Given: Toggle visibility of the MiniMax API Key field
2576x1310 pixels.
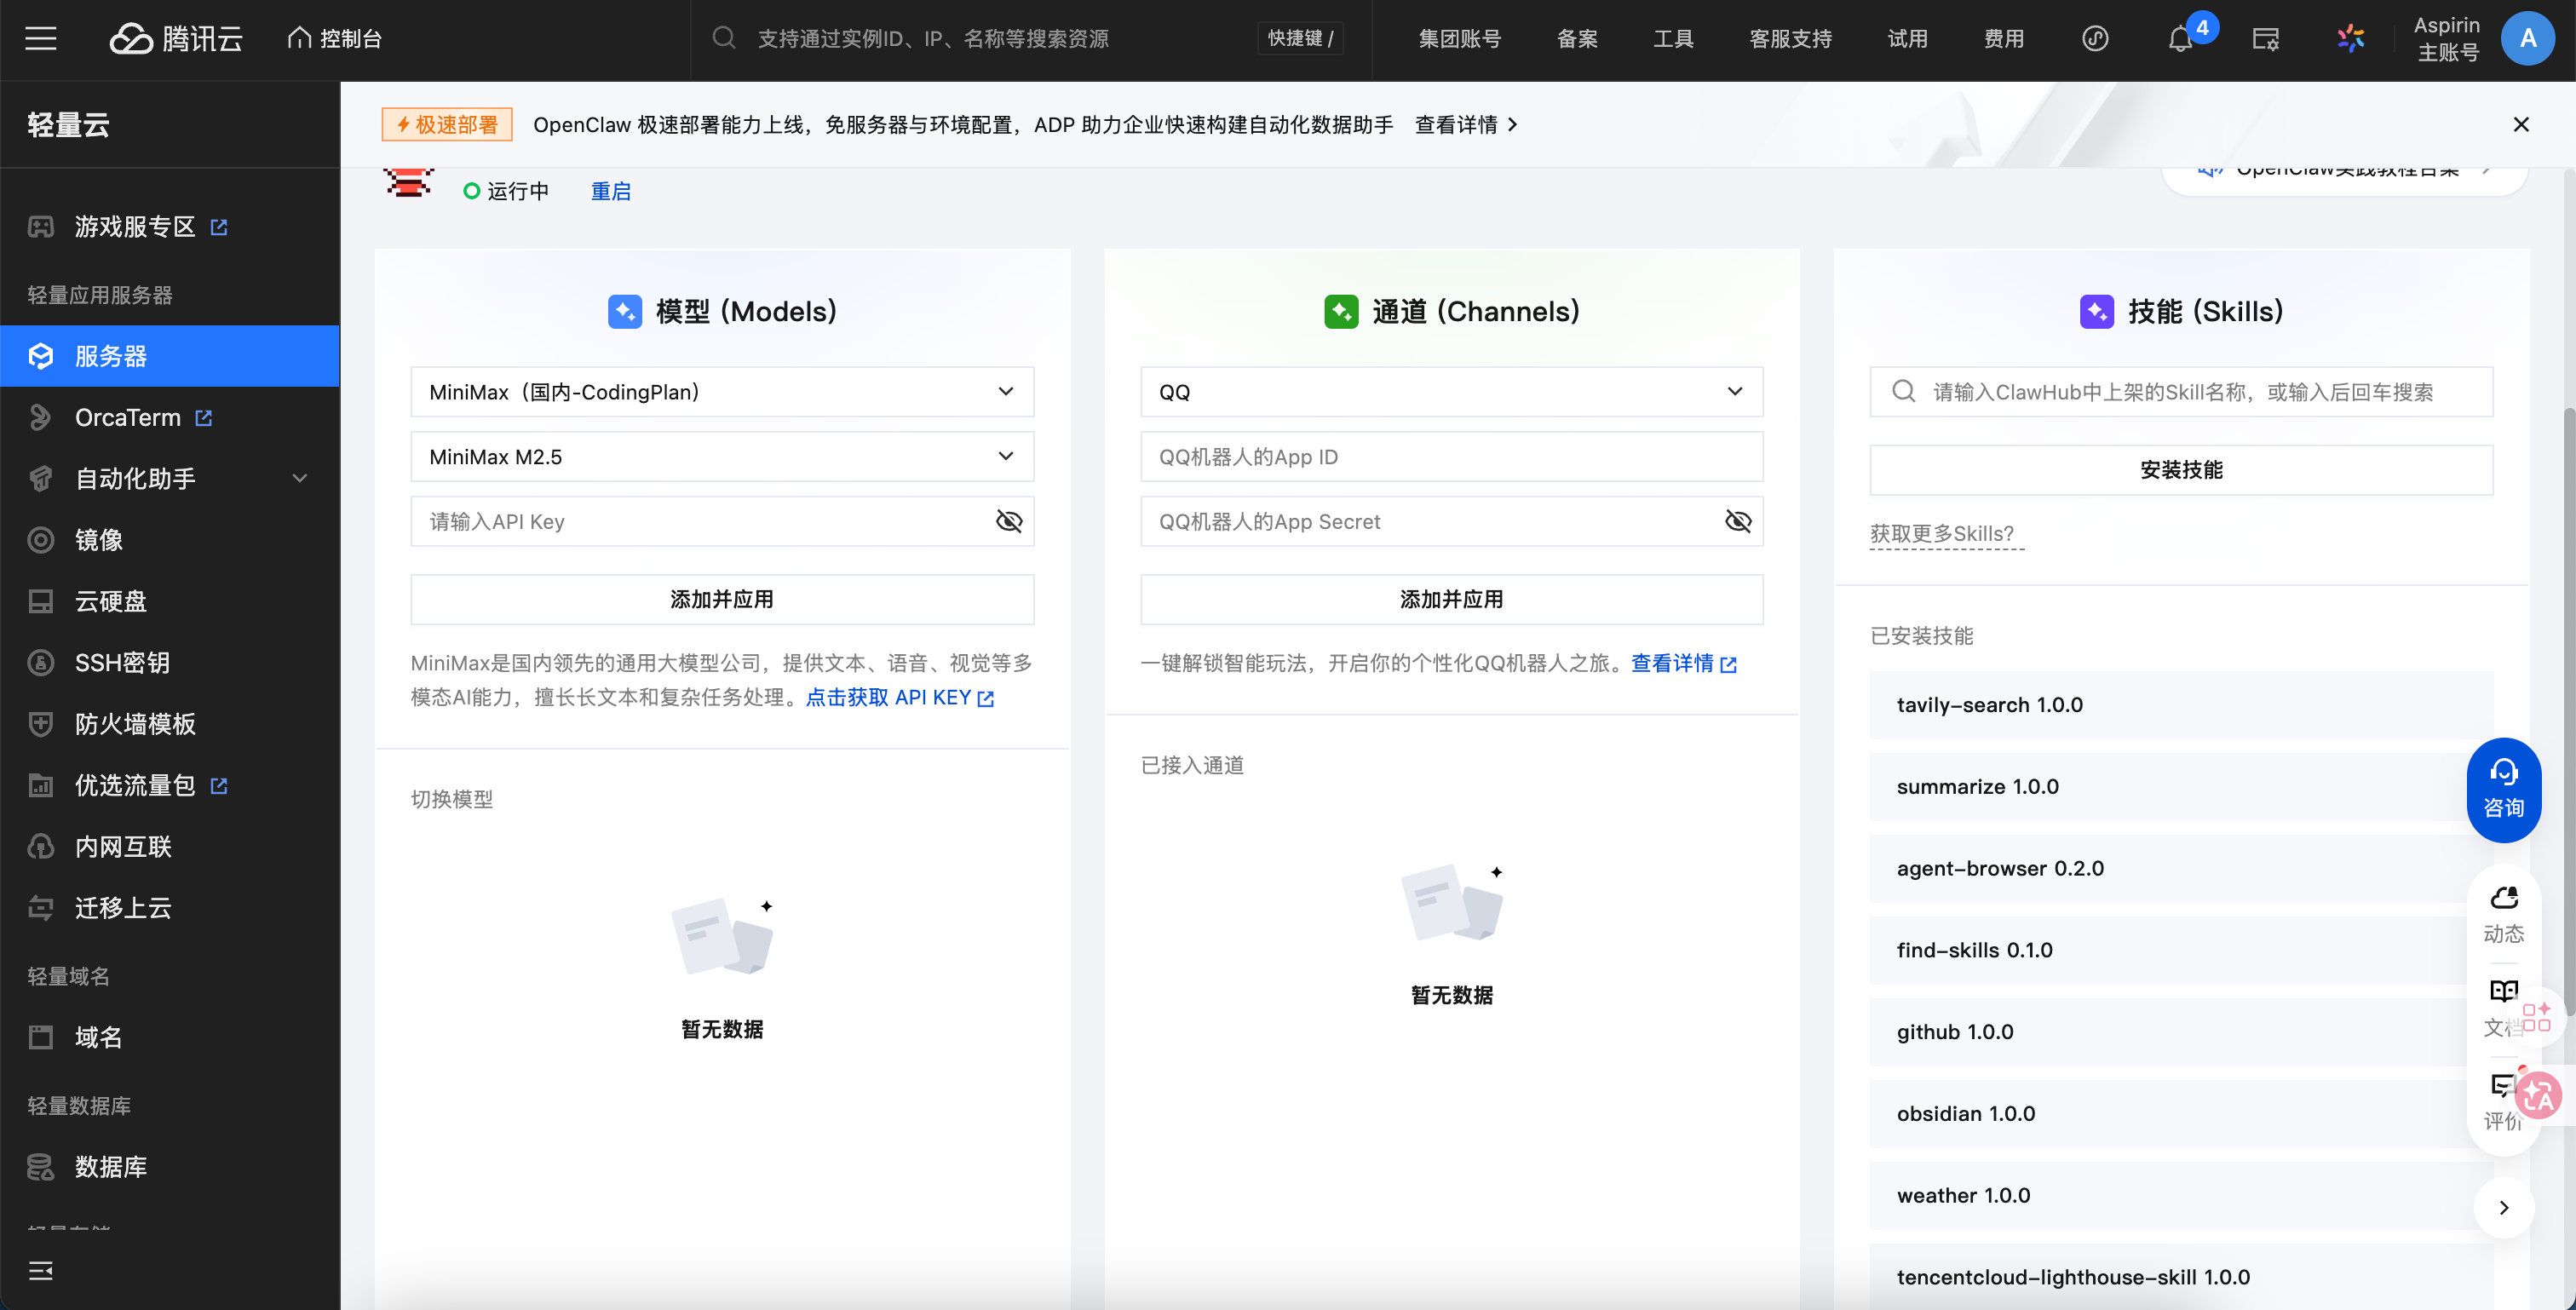Looking at the screenshot, I should tap(1009, 521).
